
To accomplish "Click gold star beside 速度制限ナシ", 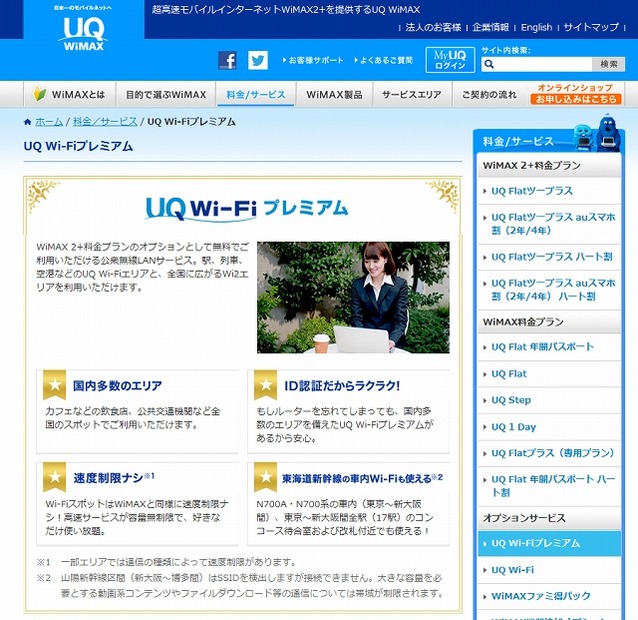I will coord(55,477).
